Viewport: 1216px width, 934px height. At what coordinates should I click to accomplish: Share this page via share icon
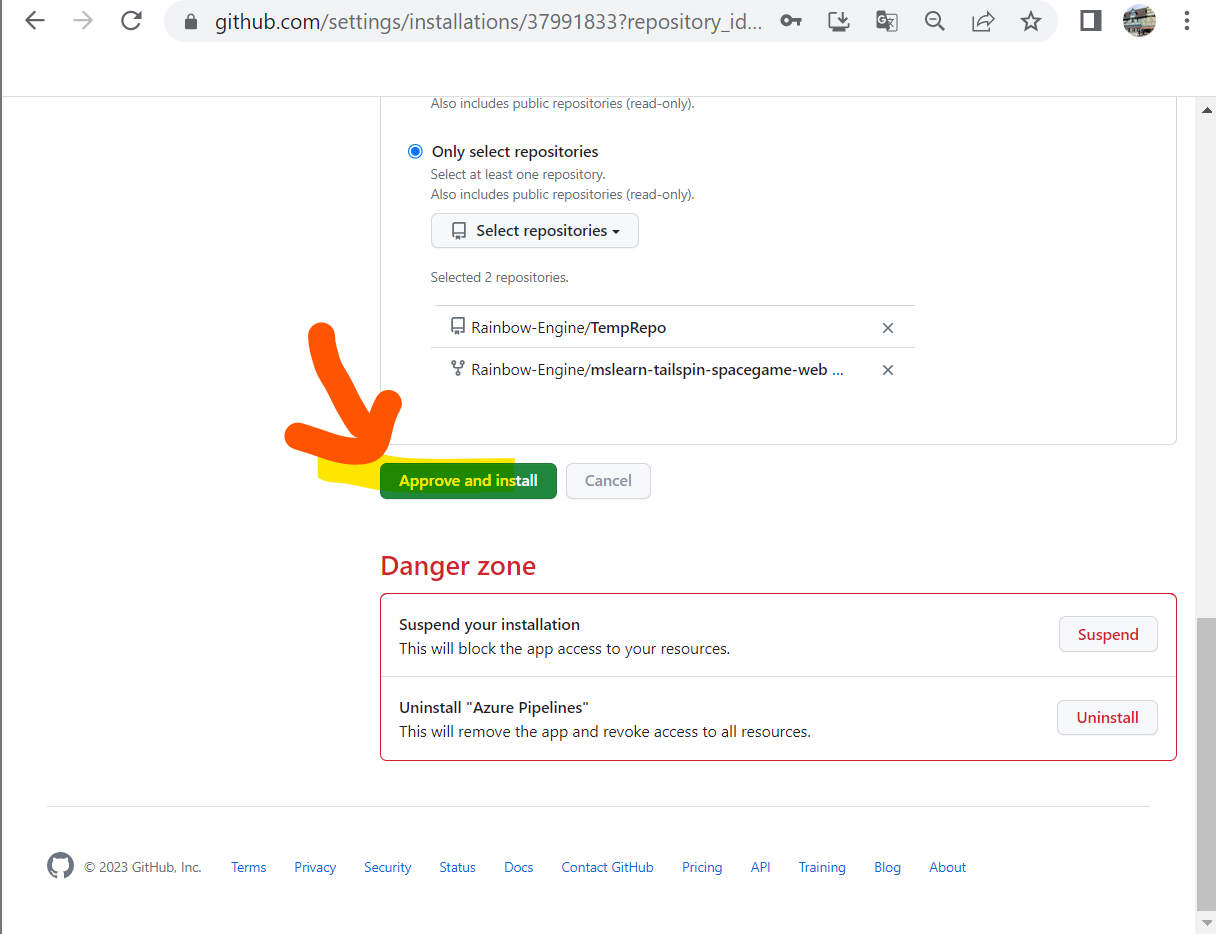(983, 21)
